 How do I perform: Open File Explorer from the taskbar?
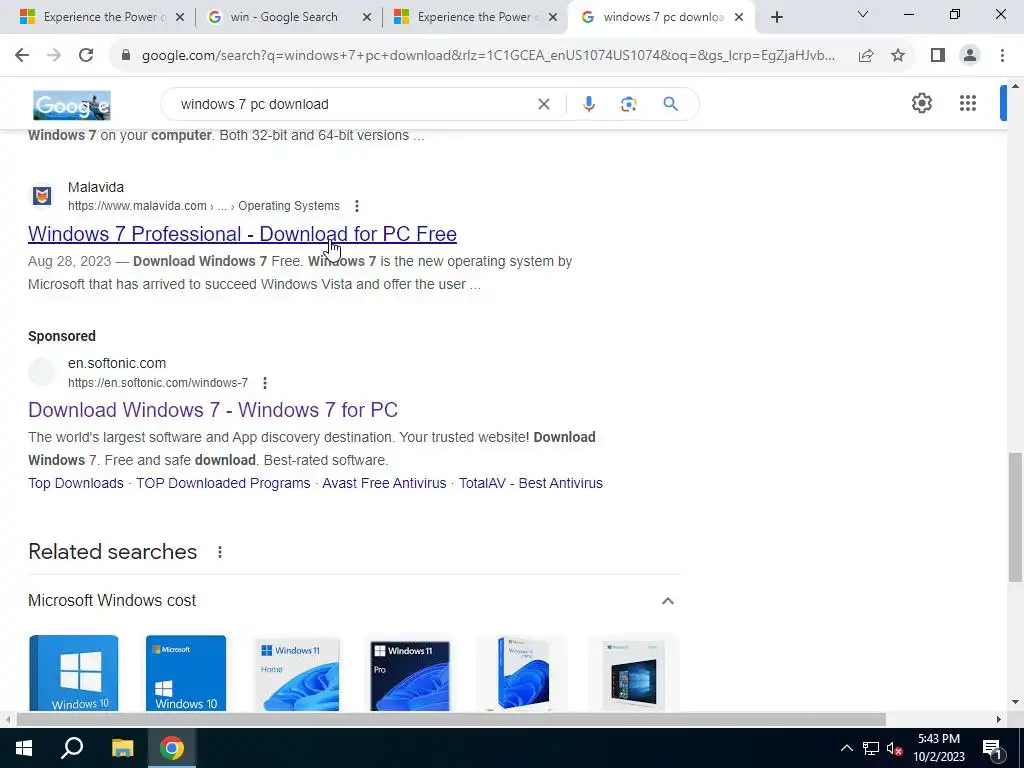point(122,748)
